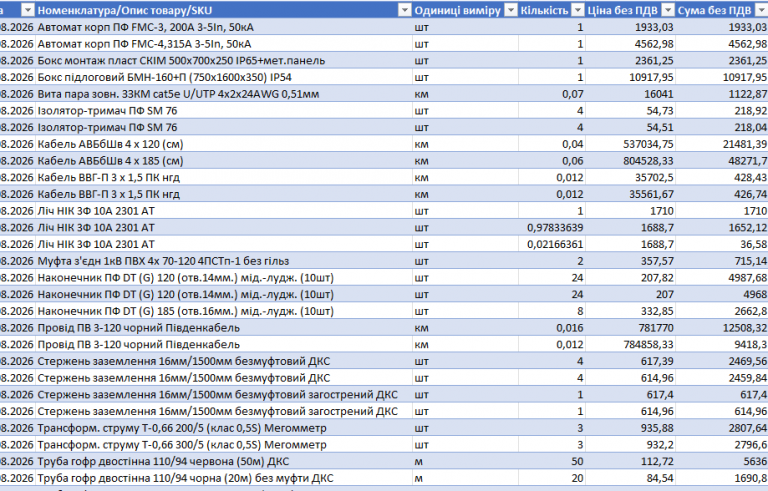Image resolution: width=768 pixels, height=491 pixels.
Task: Select the Ціна без ПДВ header cell
Action: 630,10
